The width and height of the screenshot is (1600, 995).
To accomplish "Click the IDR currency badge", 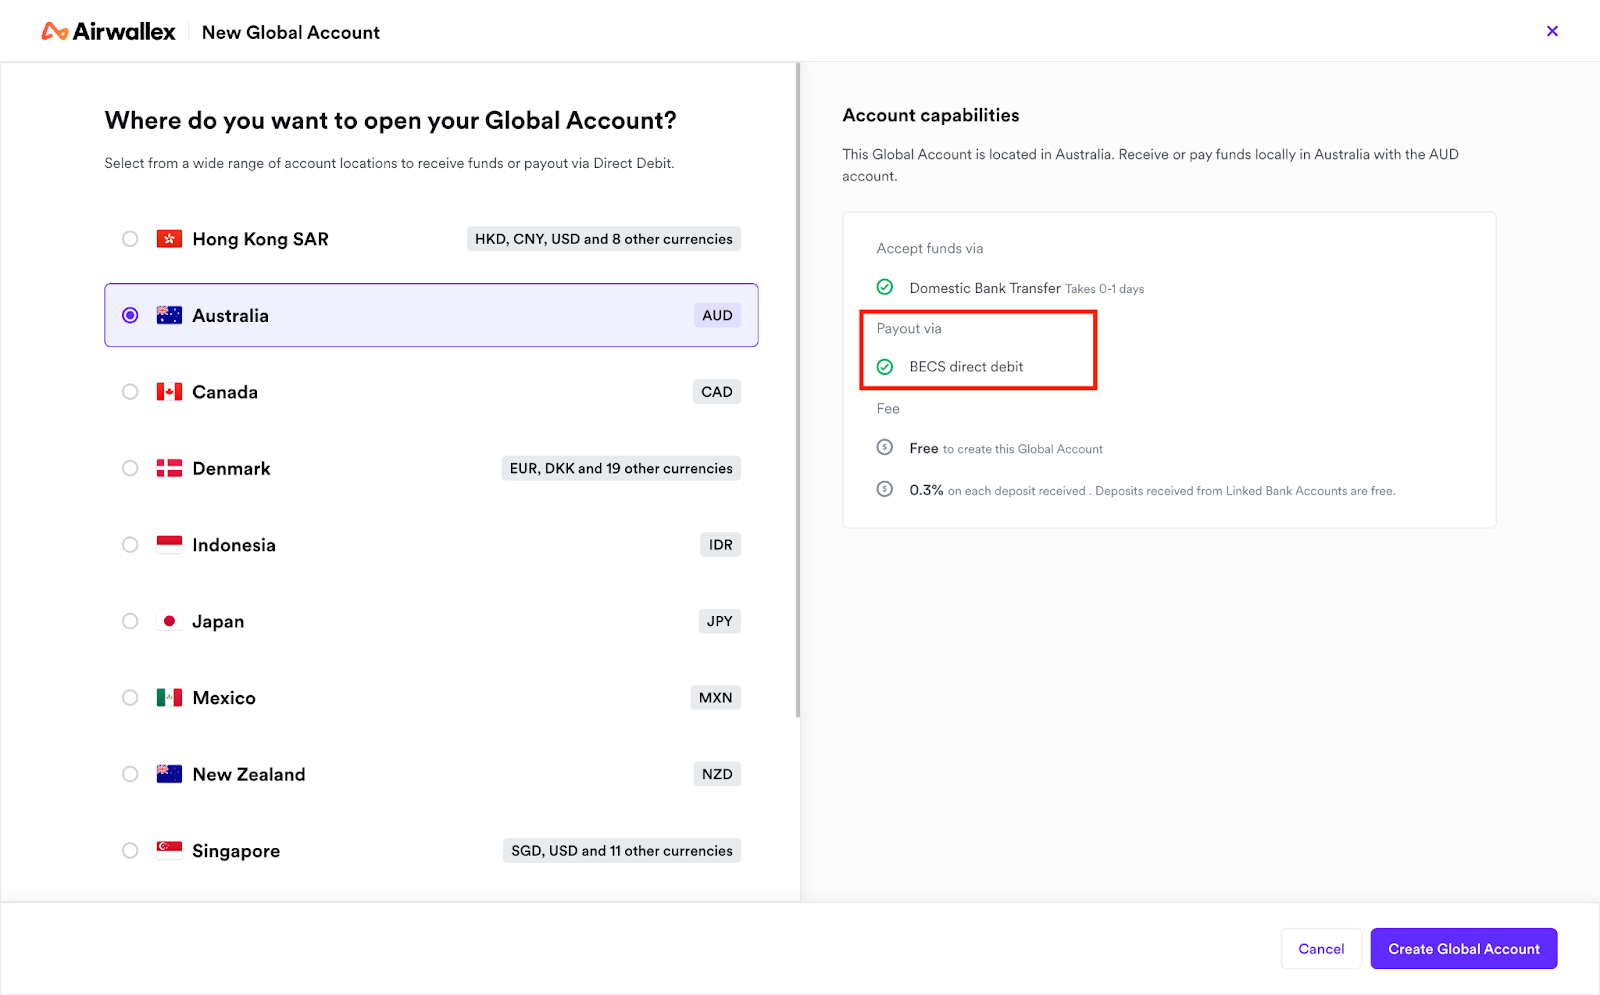I will click(x=721, y=545).
